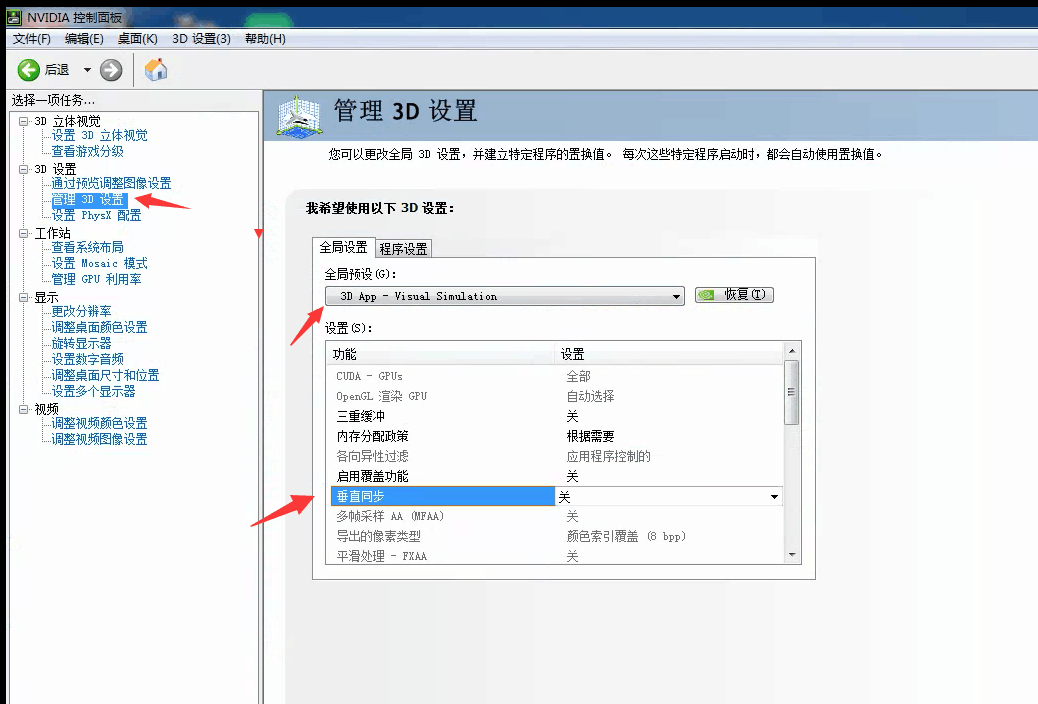Click the grey Forward arrow icon
Screen dimensions: 1038x704
[x=111, y=70]
